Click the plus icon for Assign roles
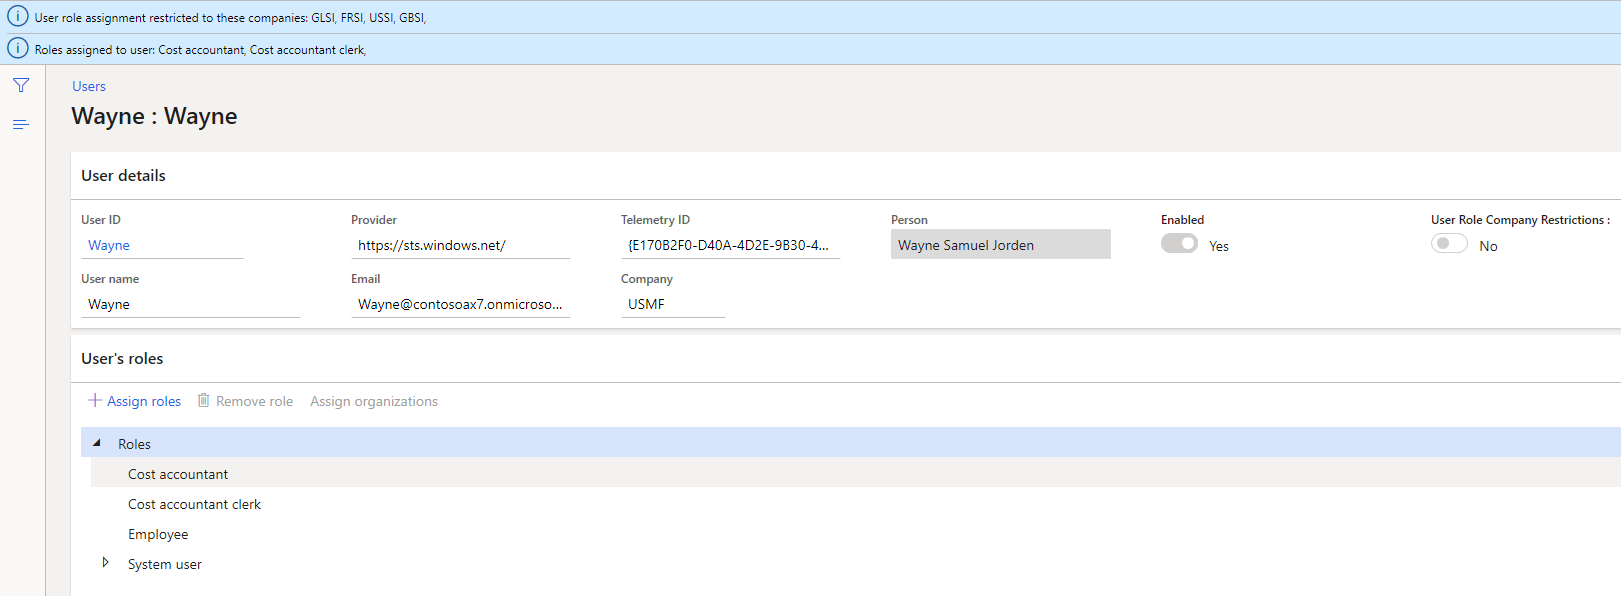This screenshot has height=596, width=1621. coord(95,400)
